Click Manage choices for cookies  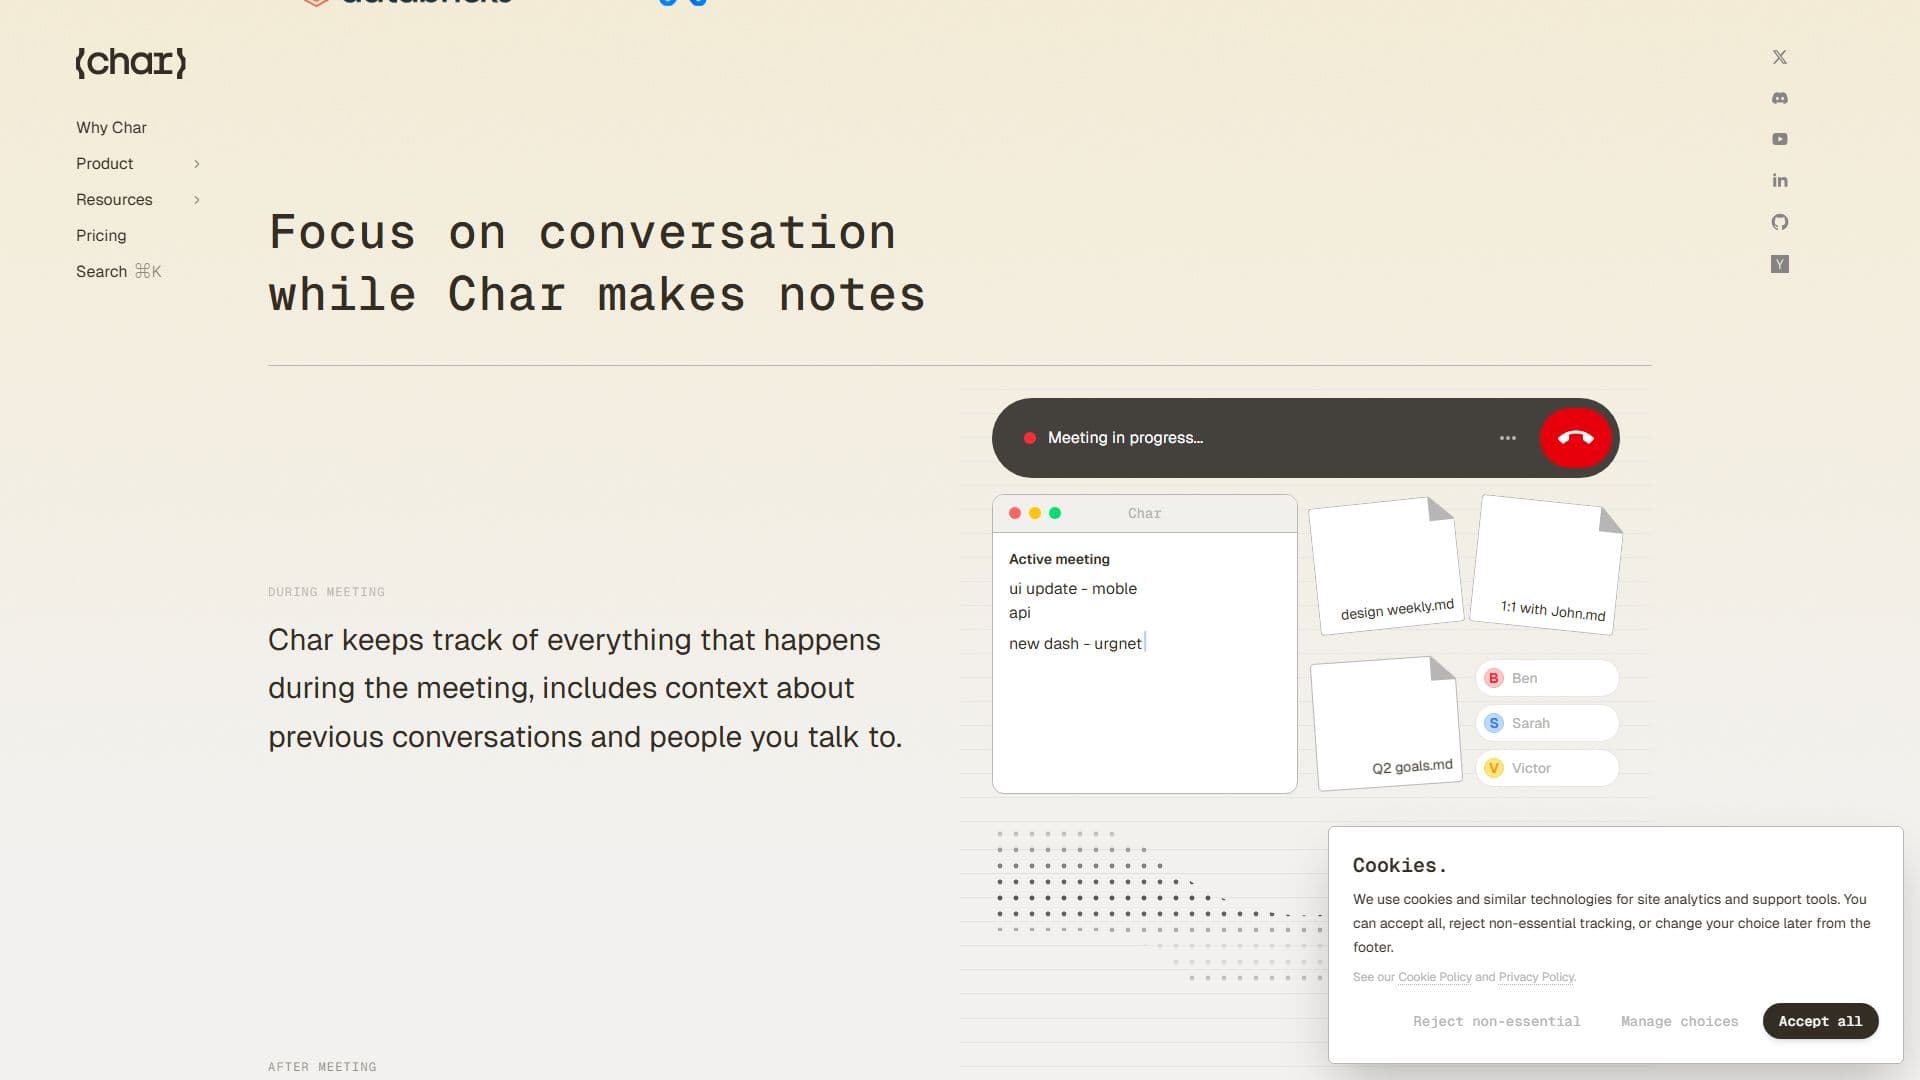coord(1679,1021)
